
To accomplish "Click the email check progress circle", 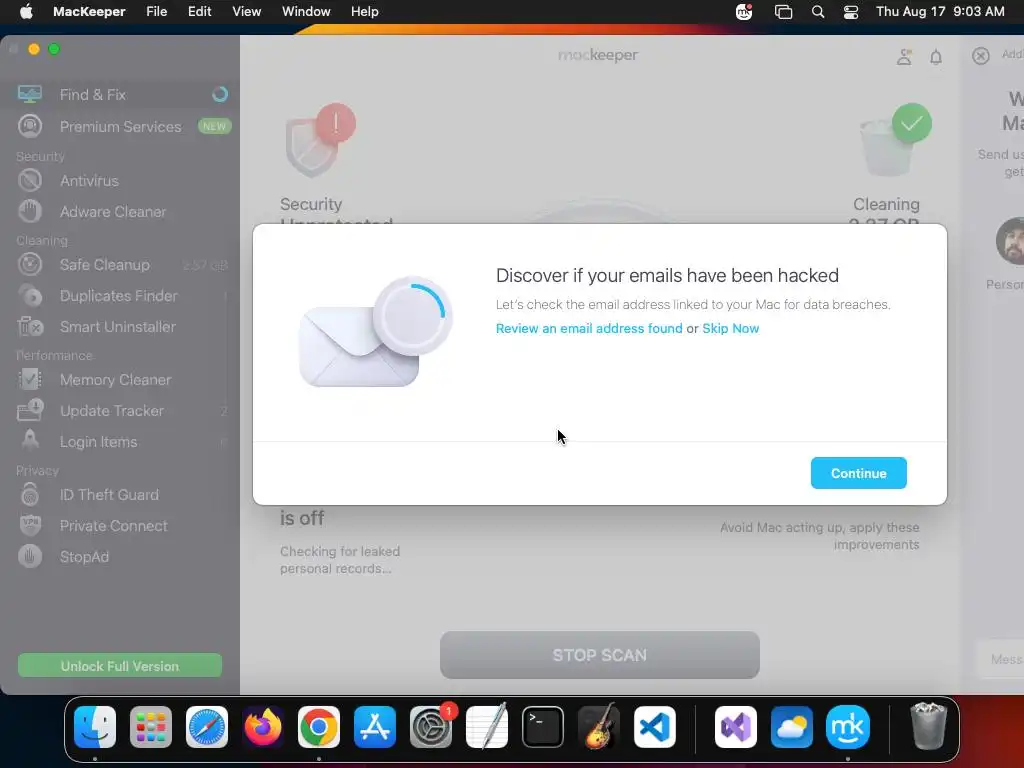I will pos(413,316).
